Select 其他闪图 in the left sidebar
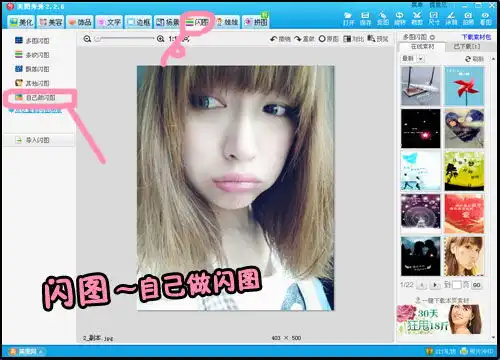 pos(32,83)
